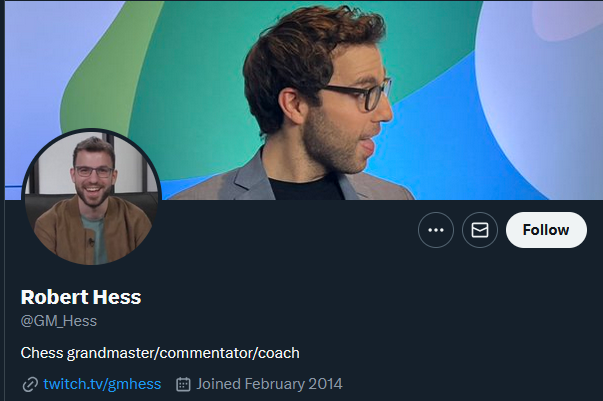Open the circular profile picture
The width and height of the screenshot is (603, 401).
tap(92, 197)
